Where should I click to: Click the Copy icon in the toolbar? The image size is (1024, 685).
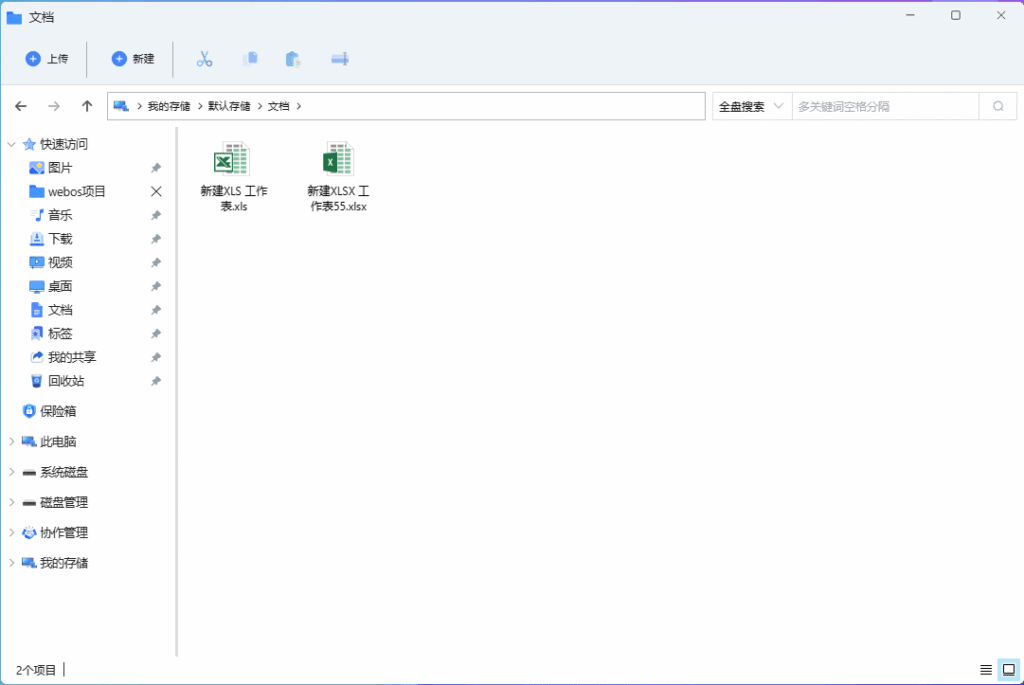coord(249,59)
